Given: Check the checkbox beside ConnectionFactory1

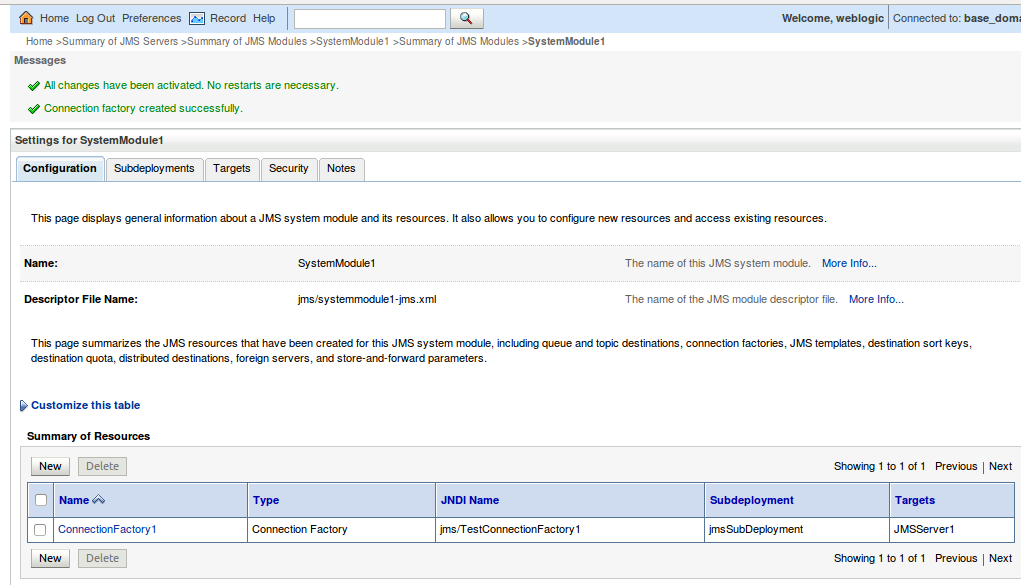Looking at the screenshot, I should point(40,529).
